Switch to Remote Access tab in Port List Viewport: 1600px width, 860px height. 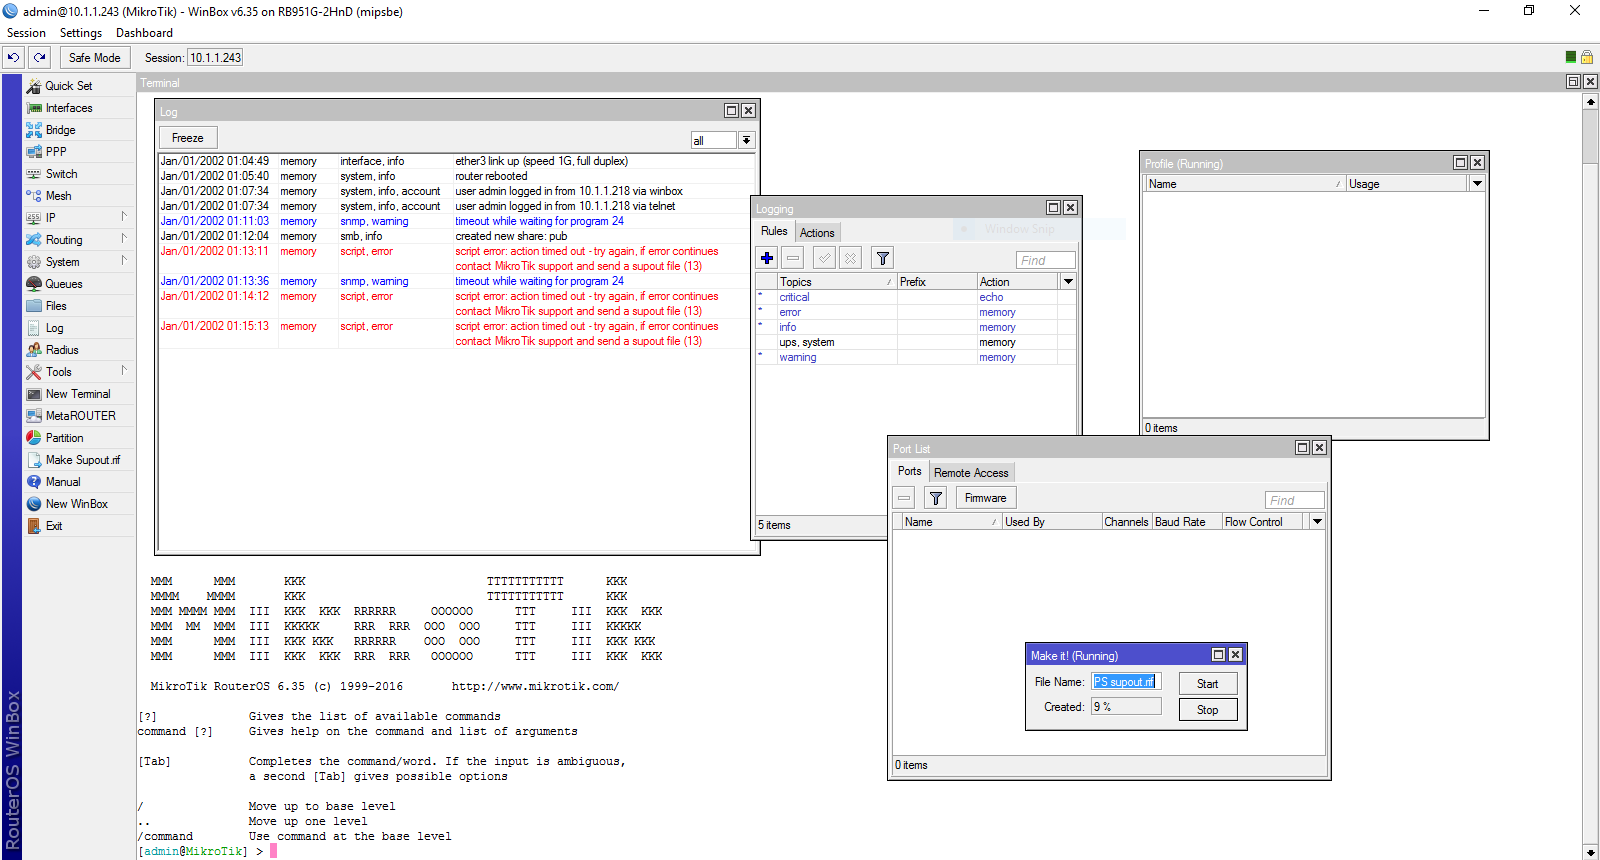click(x=971, y=472)
